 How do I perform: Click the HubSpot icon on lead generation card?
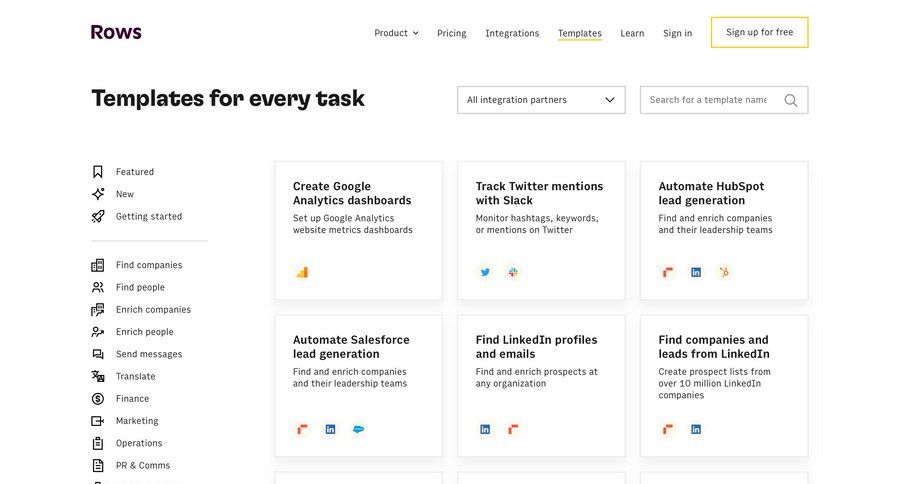(x=724, y=272)
